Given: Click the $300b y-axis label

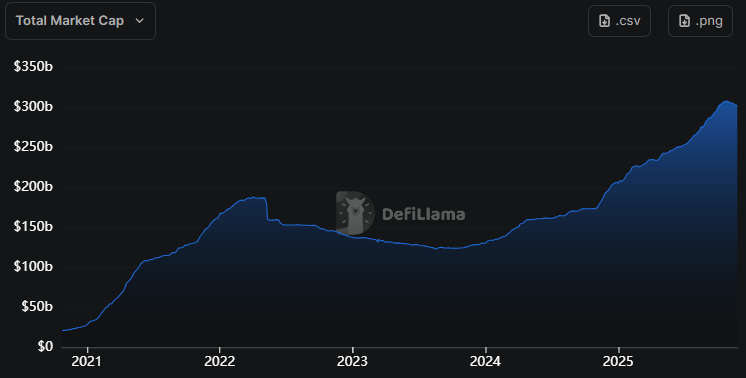Looking at the screenshot, I should (33, 107).
